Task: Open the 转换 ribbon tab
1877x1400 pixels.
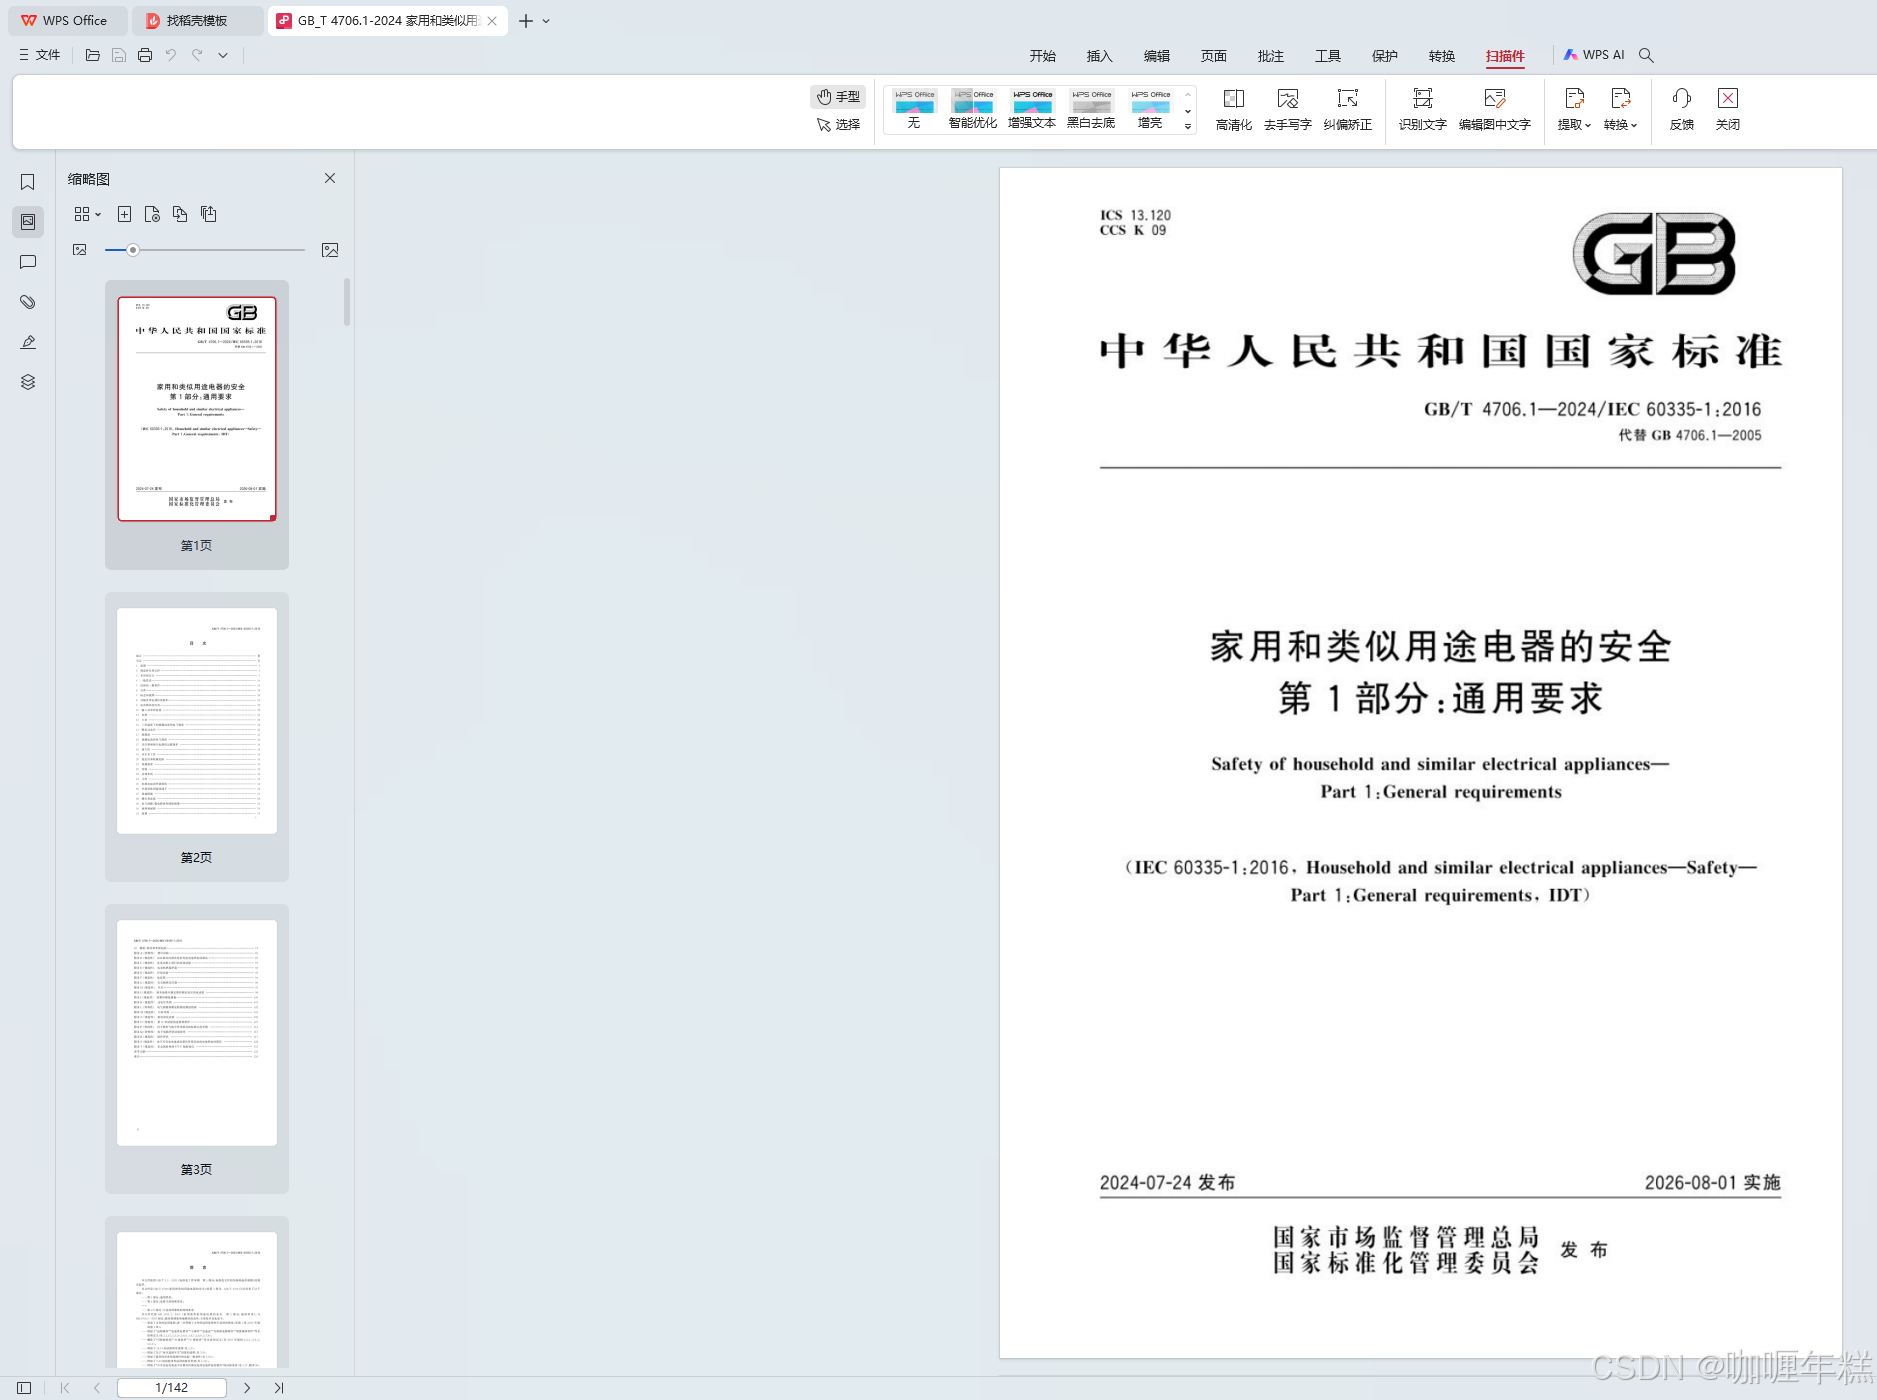Action: 1442,56
